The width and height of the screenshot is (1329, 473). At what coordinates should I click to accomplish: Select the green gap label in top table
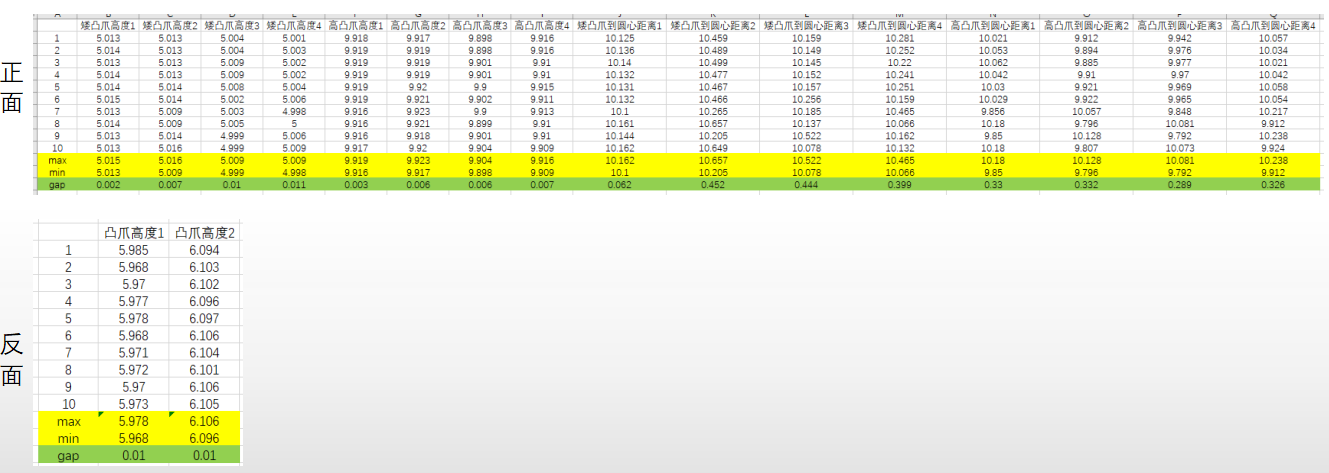tap(56, 184)
